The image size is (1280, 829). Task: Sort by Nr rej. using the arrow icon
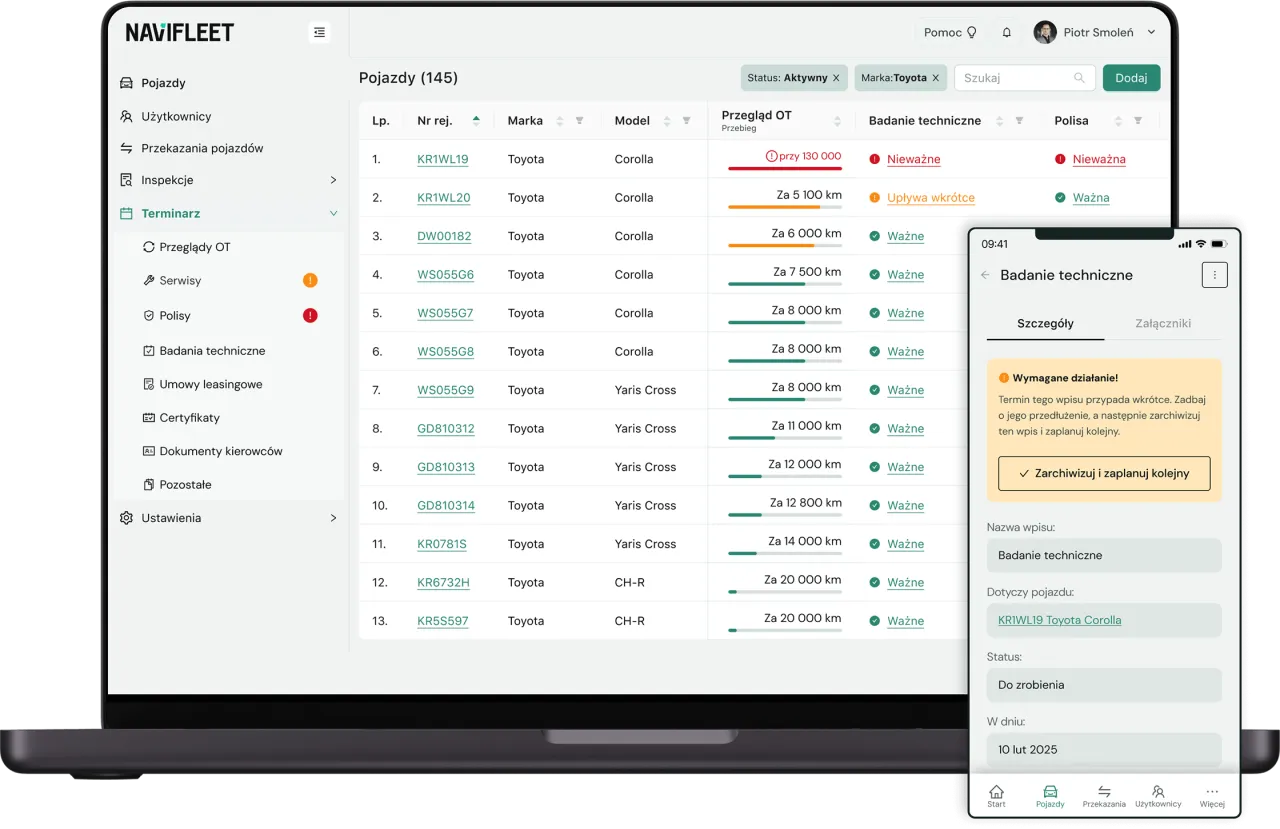tap(476, 120)
